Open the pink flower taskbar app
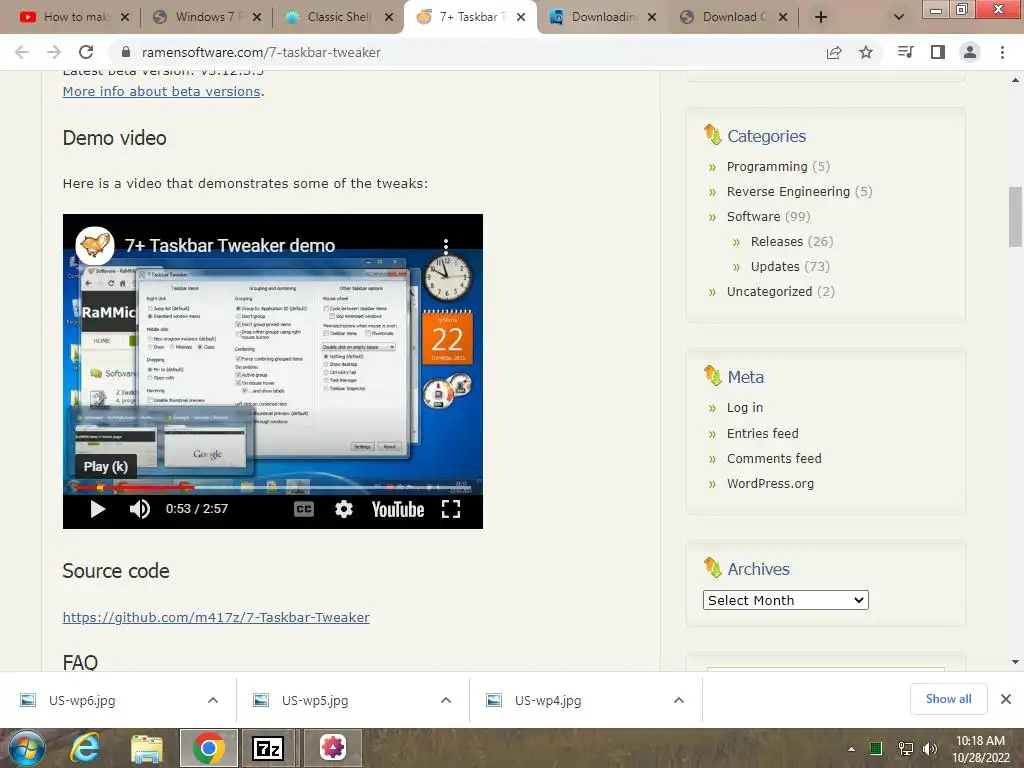1024x768 pixels. (x=333, y=748)
